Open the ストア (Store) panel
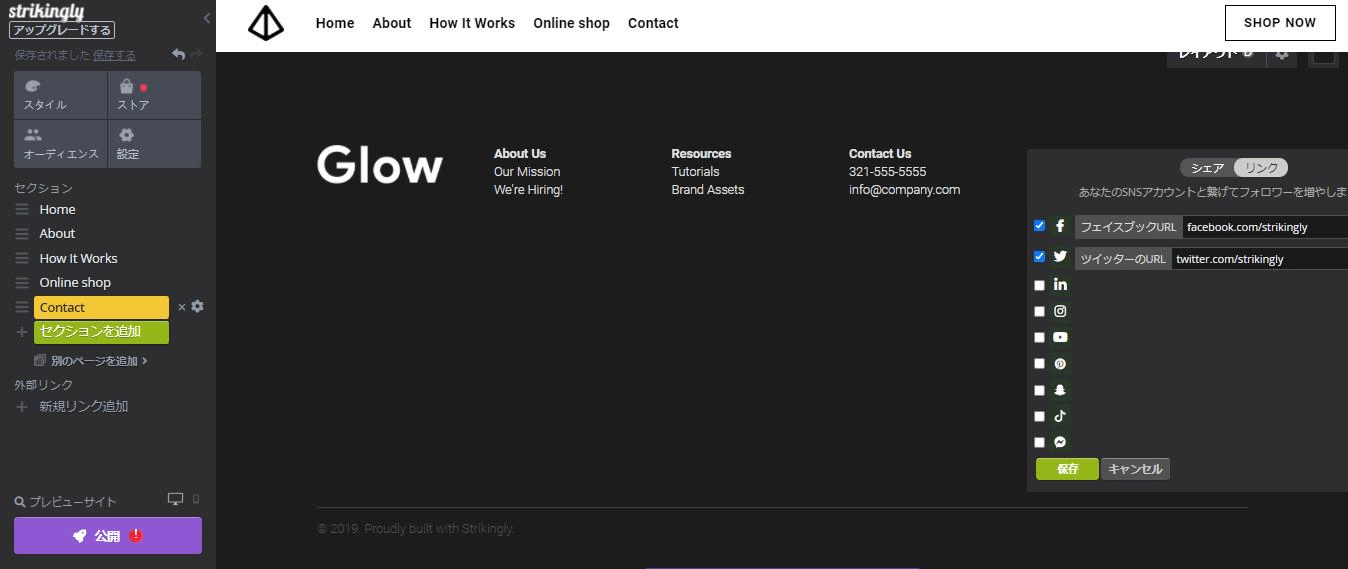 154,95
